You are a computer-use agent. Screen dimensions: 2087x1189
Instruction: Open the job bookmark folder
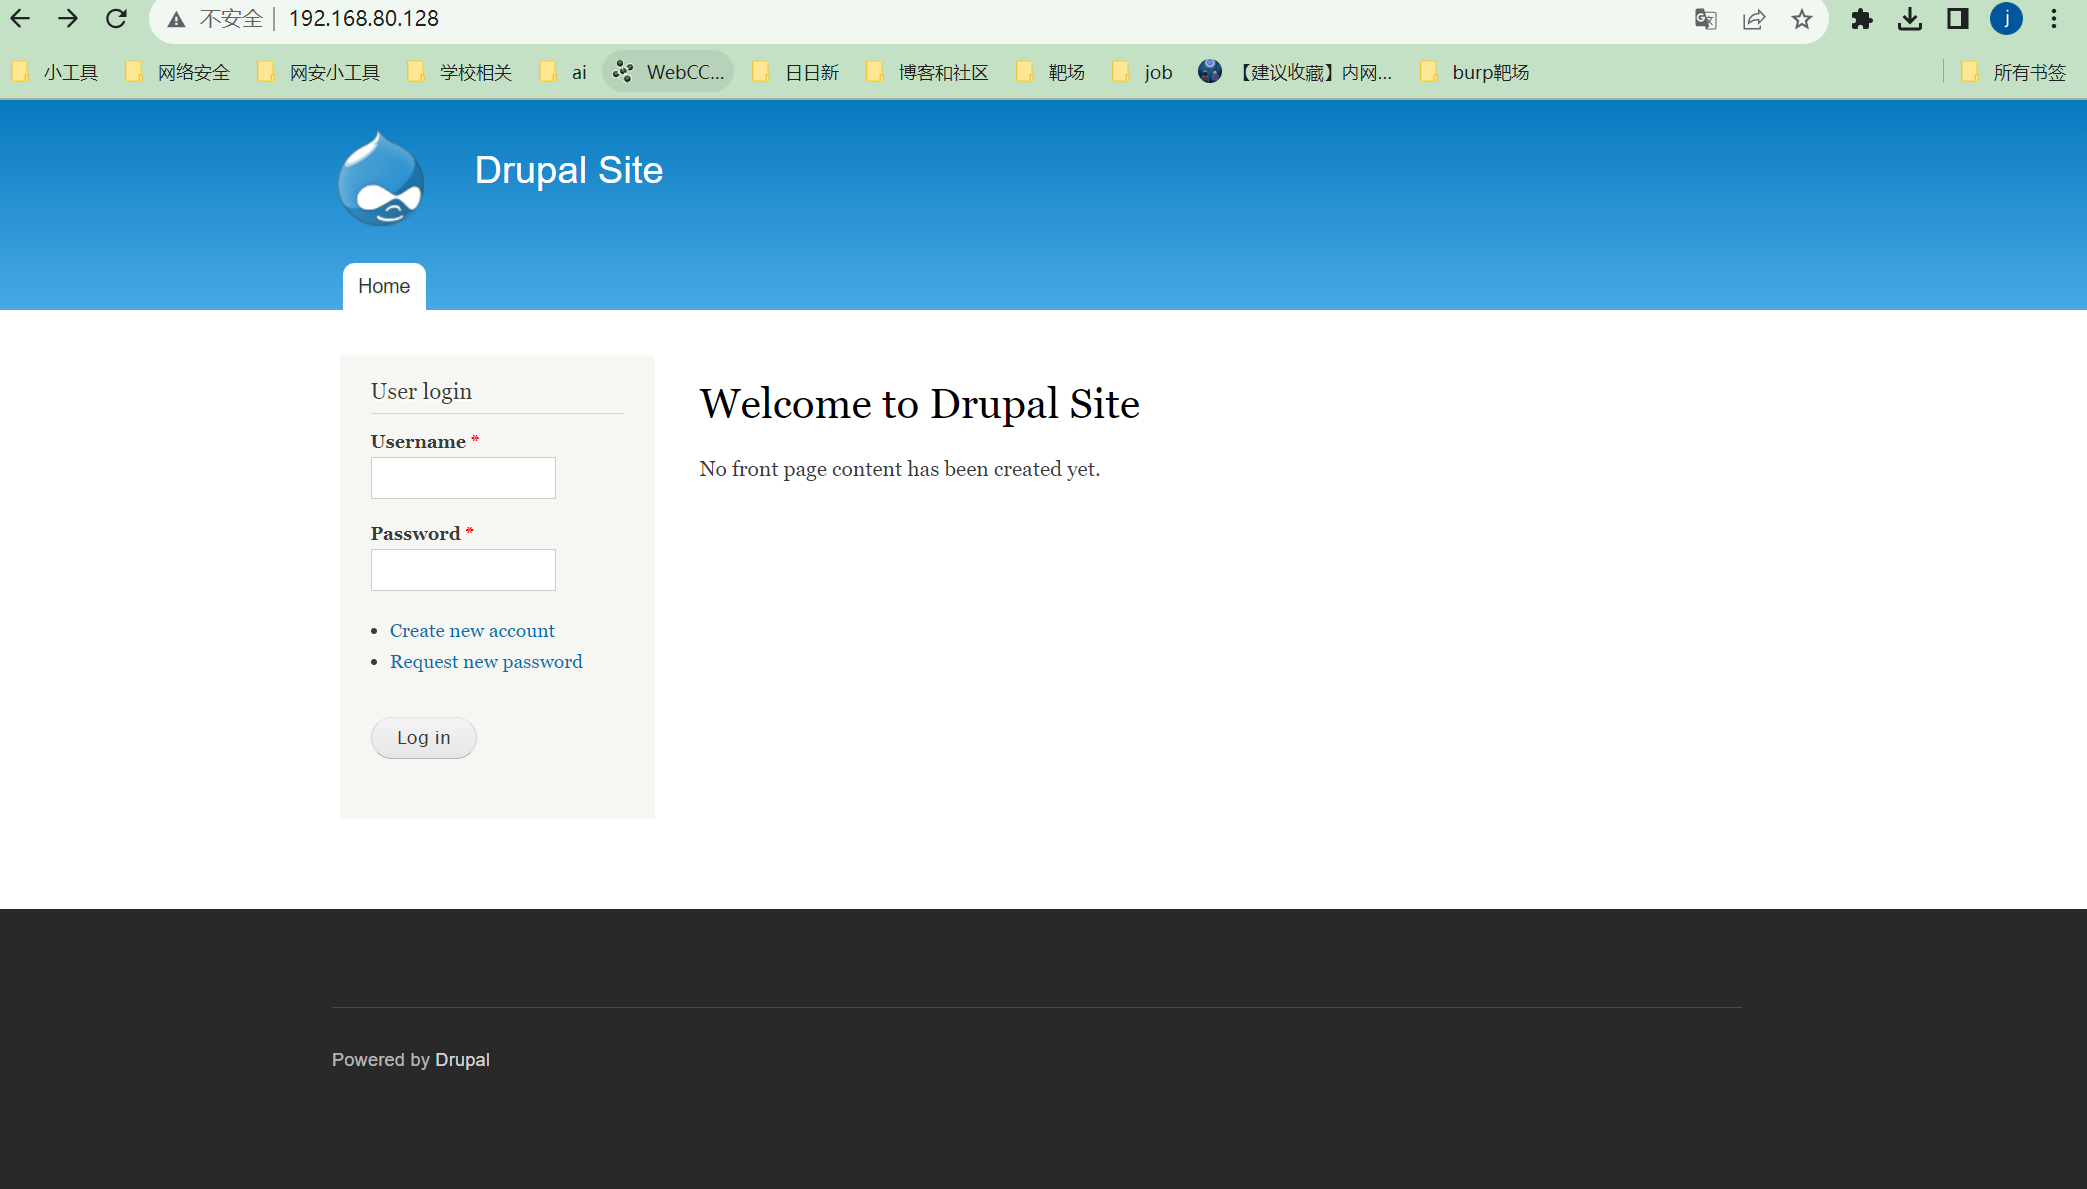point(1142,72)
